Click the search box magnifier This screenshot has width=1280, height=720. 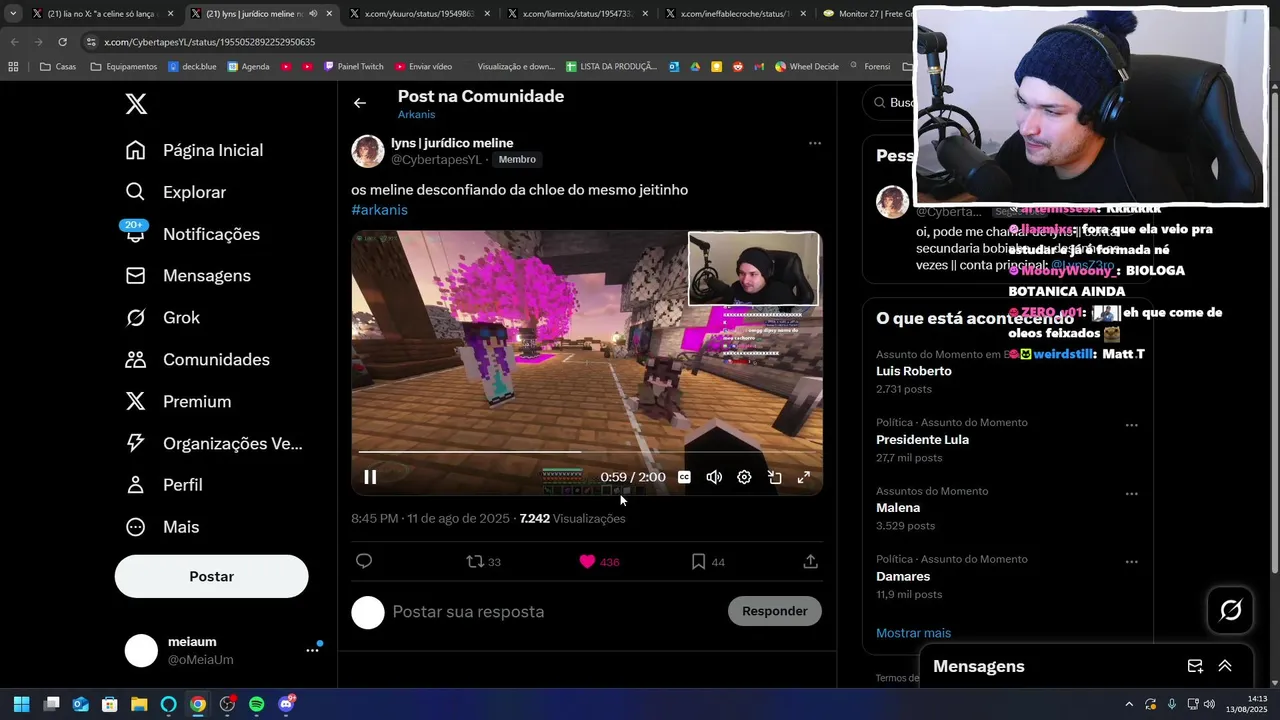pos(879,102)
